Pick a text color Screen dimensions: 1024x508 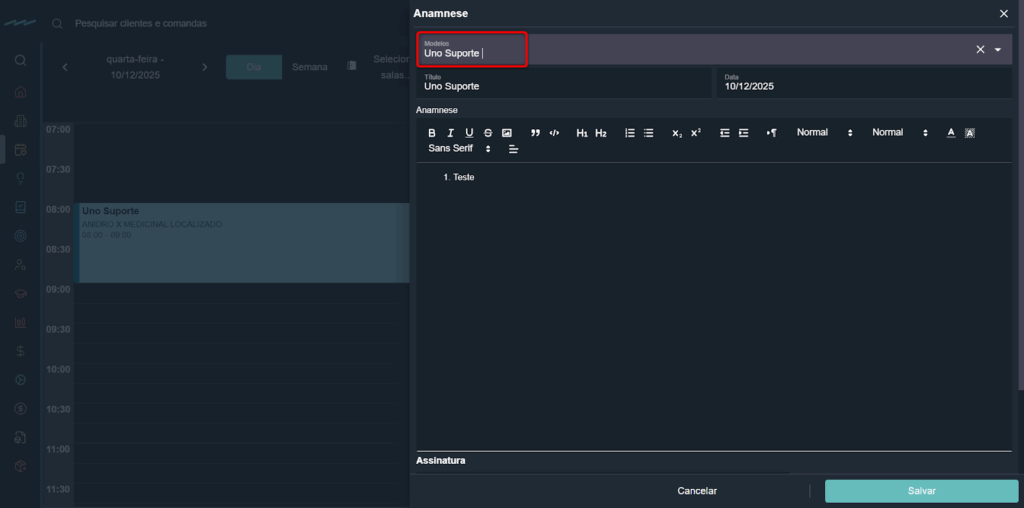(951, 133)
